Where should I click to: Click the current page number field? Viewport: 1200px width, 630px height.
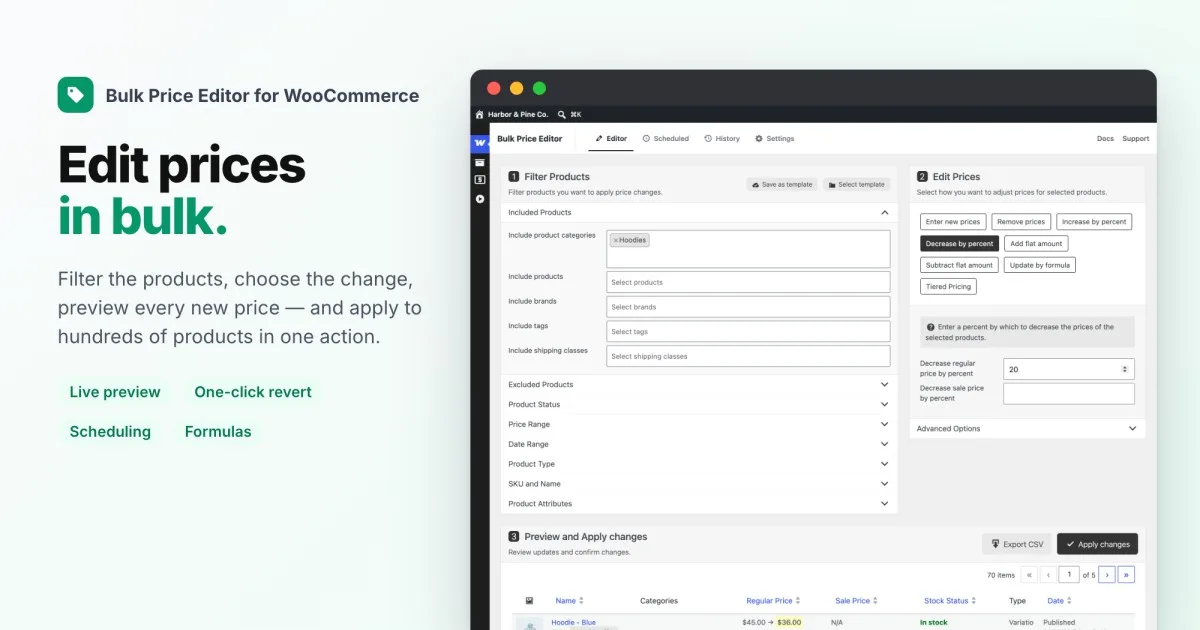[1069, 575]
